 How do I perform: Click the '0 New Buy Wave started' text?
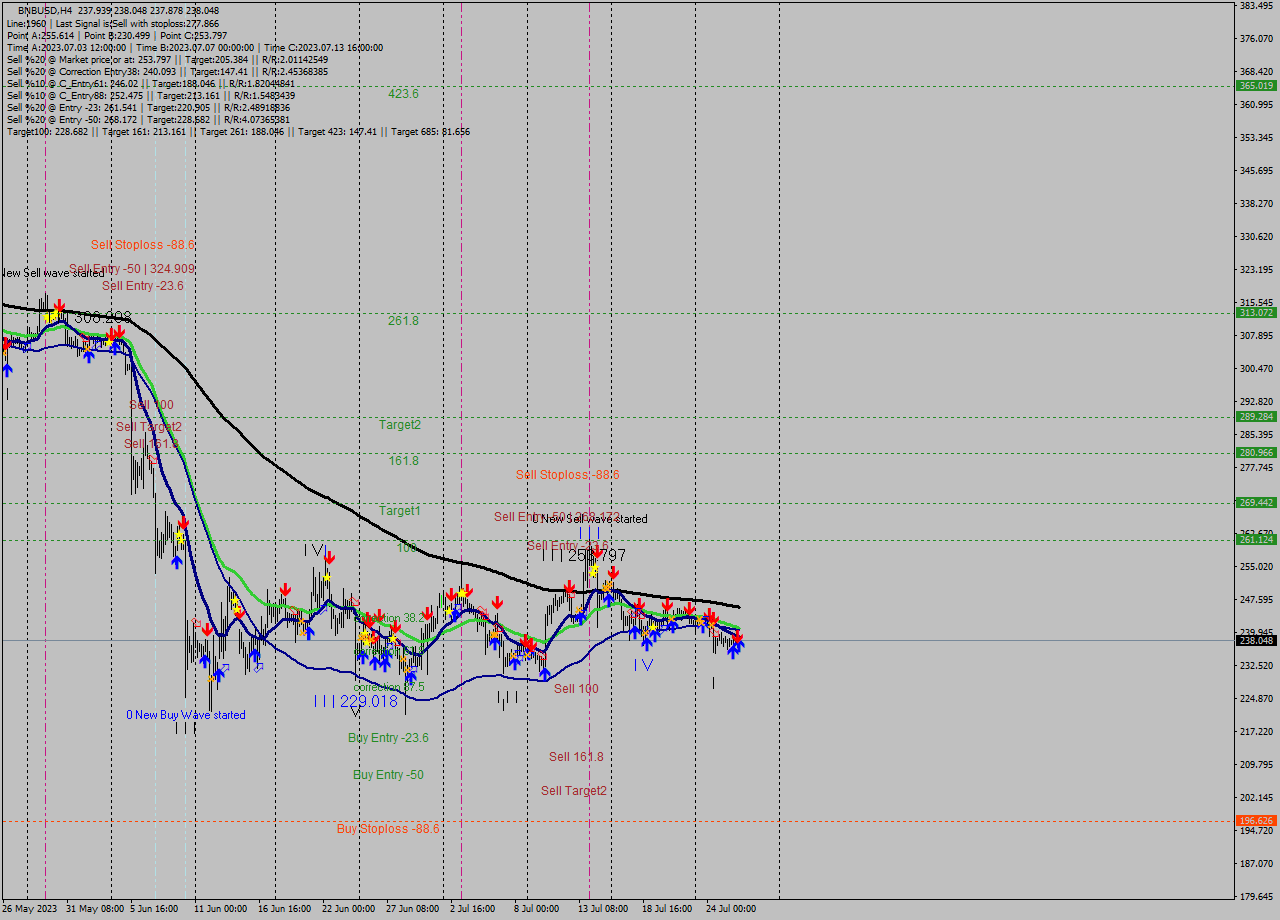(186, 713)
